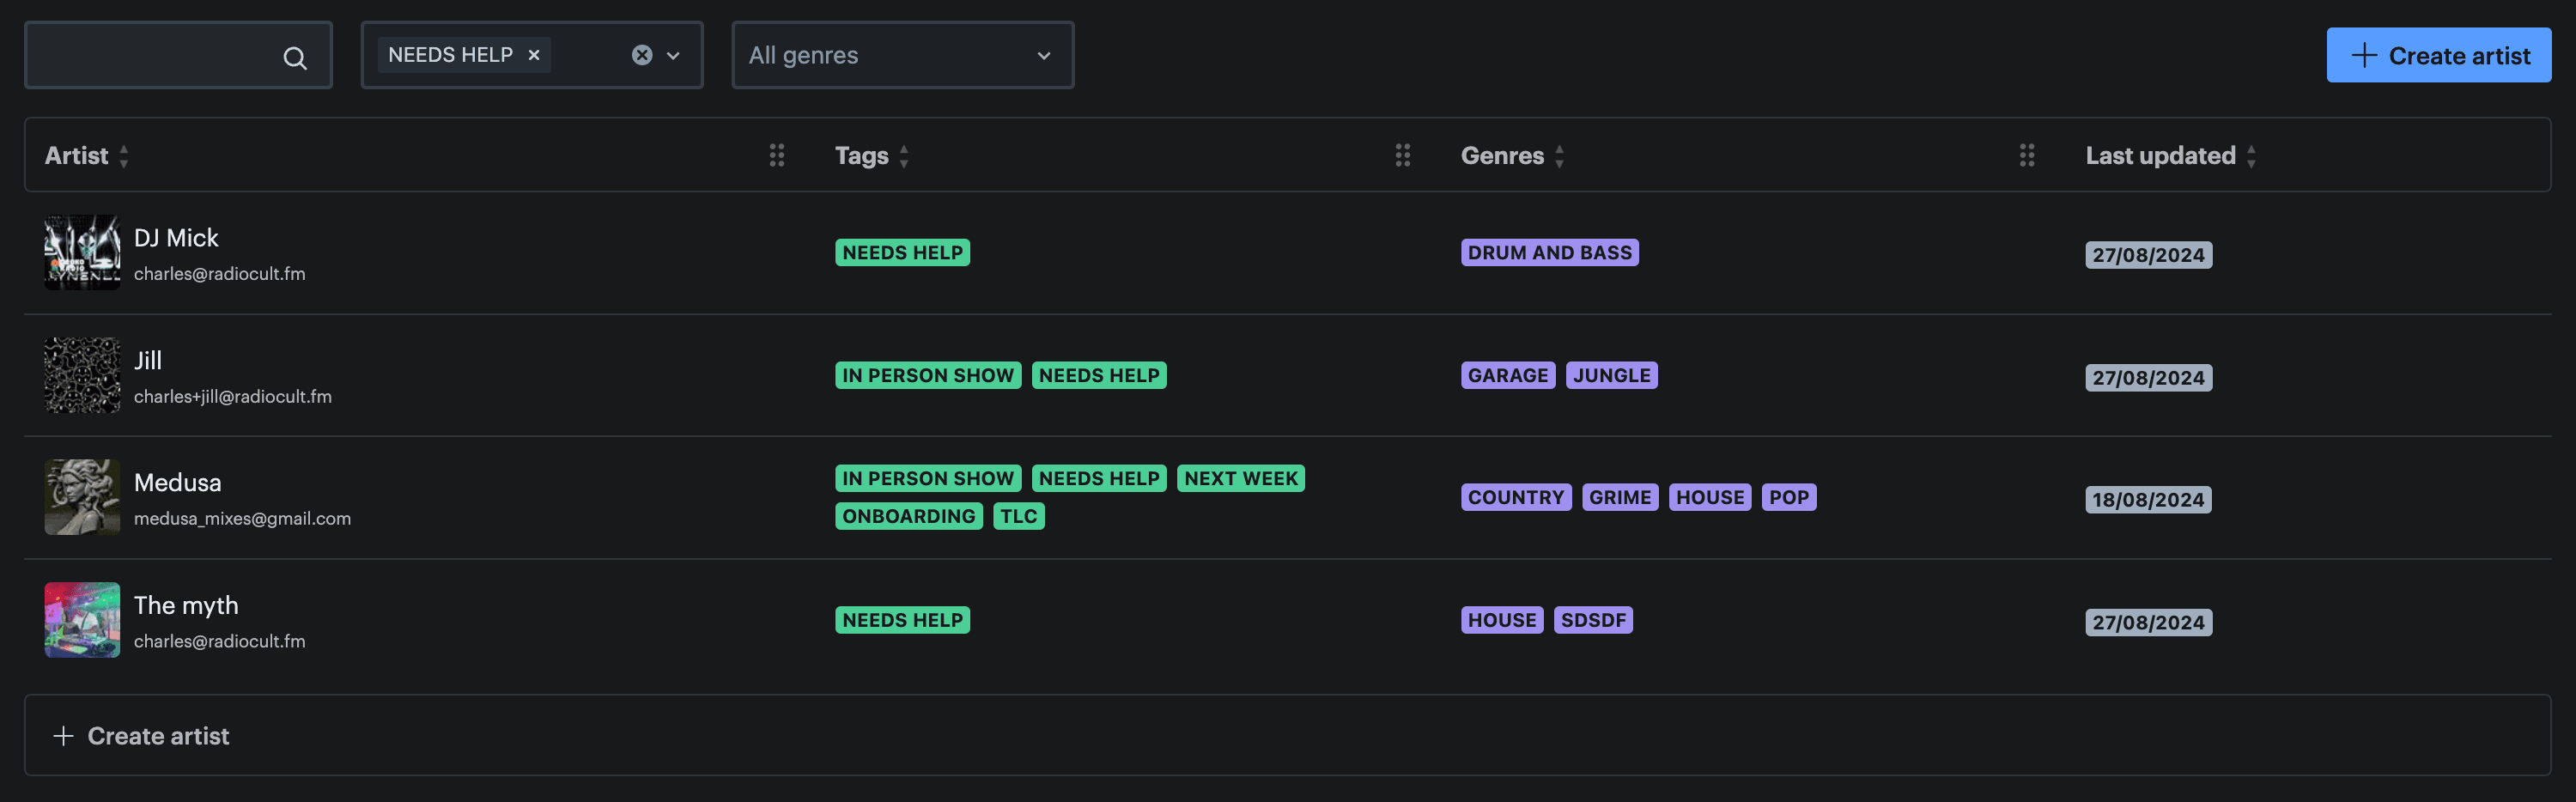Click the Create artist button
The image size is (2576, 802).
[2439, 55]
